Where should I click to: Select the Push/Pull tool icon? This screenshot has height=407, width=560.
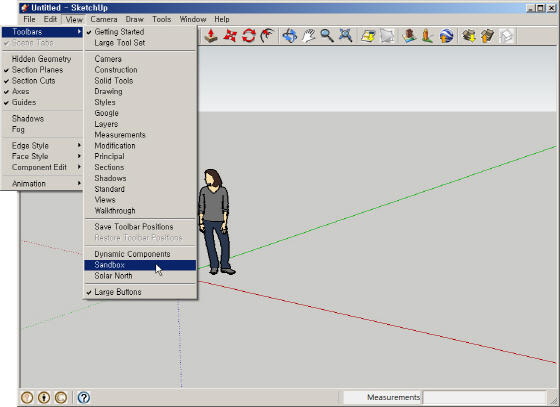click(211, 36)
